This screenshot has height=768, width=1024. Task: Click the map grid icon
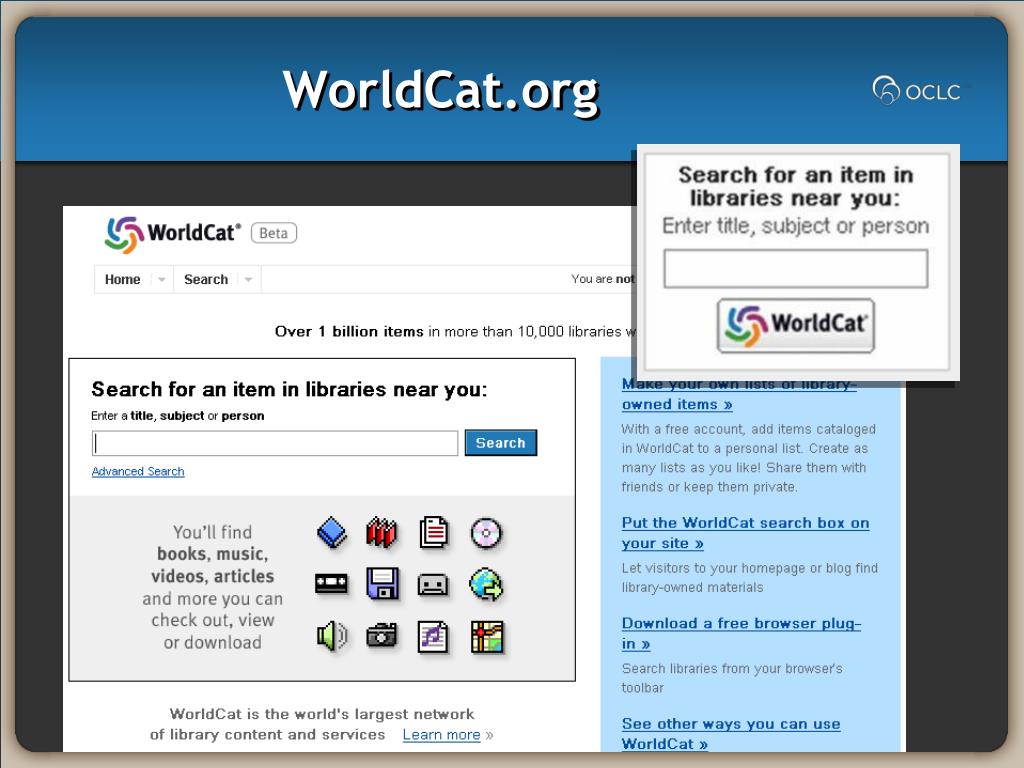(x=487, y=637)
